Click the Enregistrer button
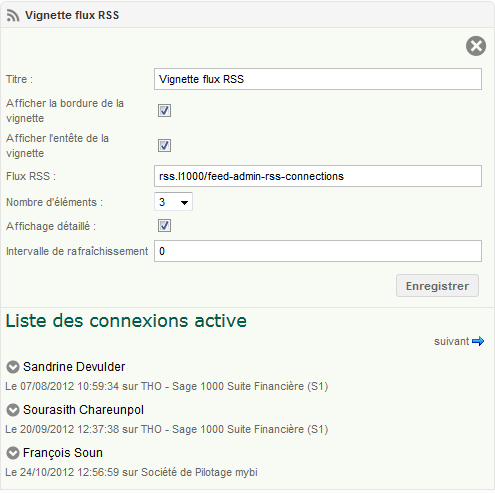The height and width of the screenshot is (493, 495). point(437,286)
